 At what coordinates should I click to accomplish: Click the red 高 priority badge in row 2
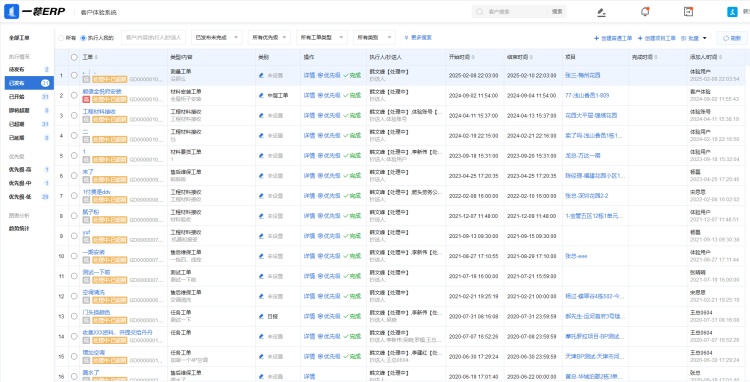86,99
